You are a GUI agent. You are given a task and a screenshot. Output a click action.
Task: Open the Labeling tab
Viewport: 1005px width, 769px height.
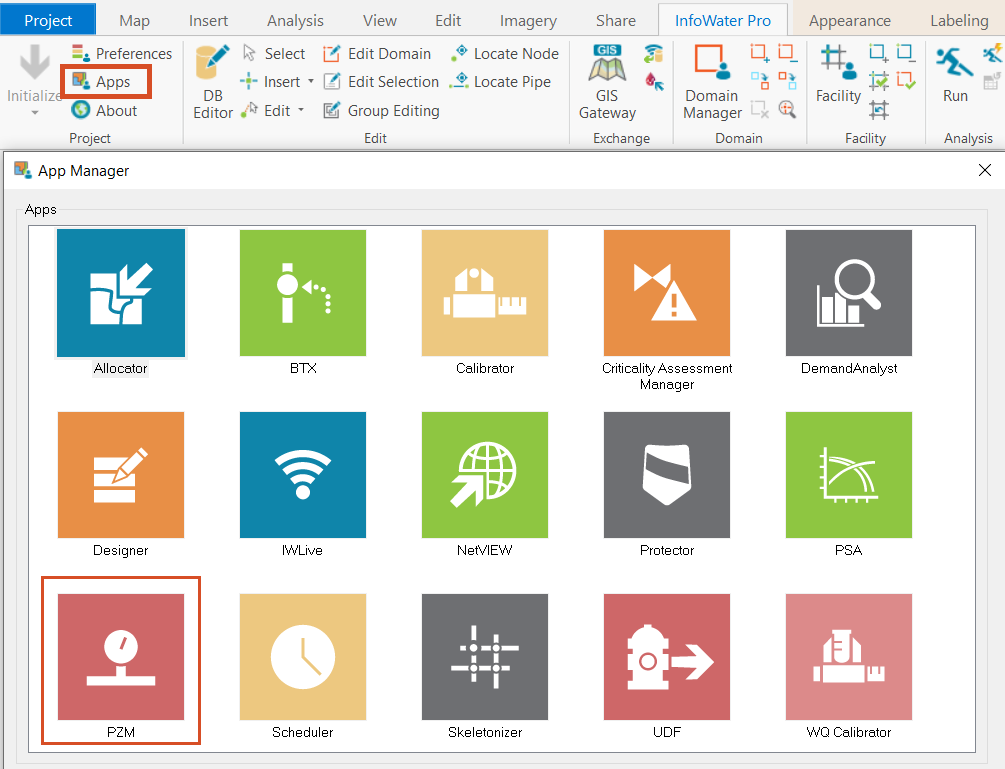coord(959,21)
